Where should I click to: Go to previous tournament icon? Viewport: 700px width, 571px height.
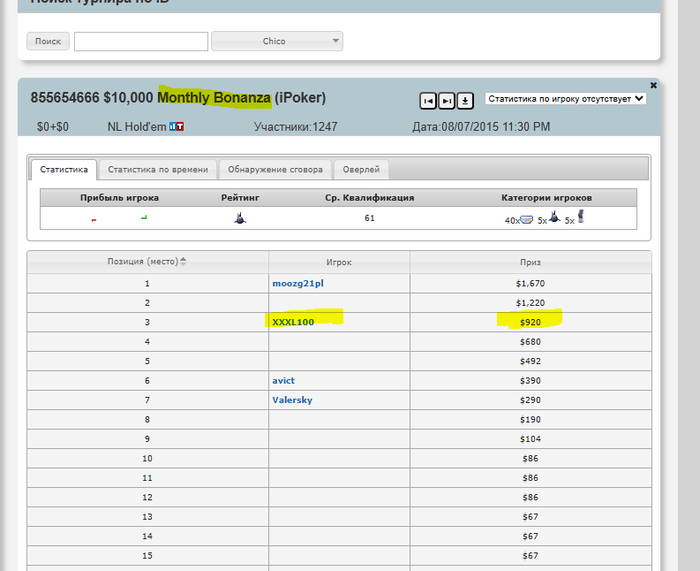tap(428, 100)
